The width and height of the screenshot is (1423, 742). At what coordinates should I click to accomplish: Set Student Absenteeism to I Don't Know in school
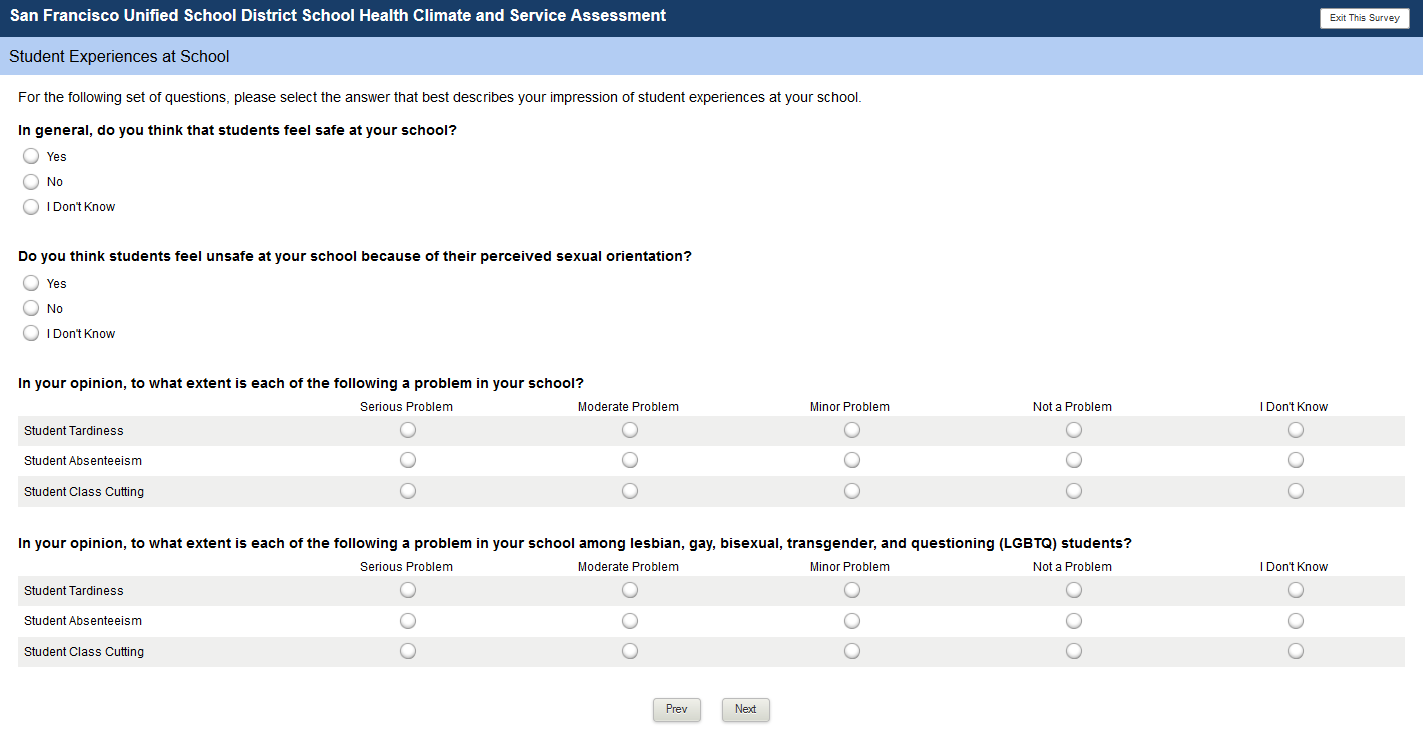pos(1295,460)
